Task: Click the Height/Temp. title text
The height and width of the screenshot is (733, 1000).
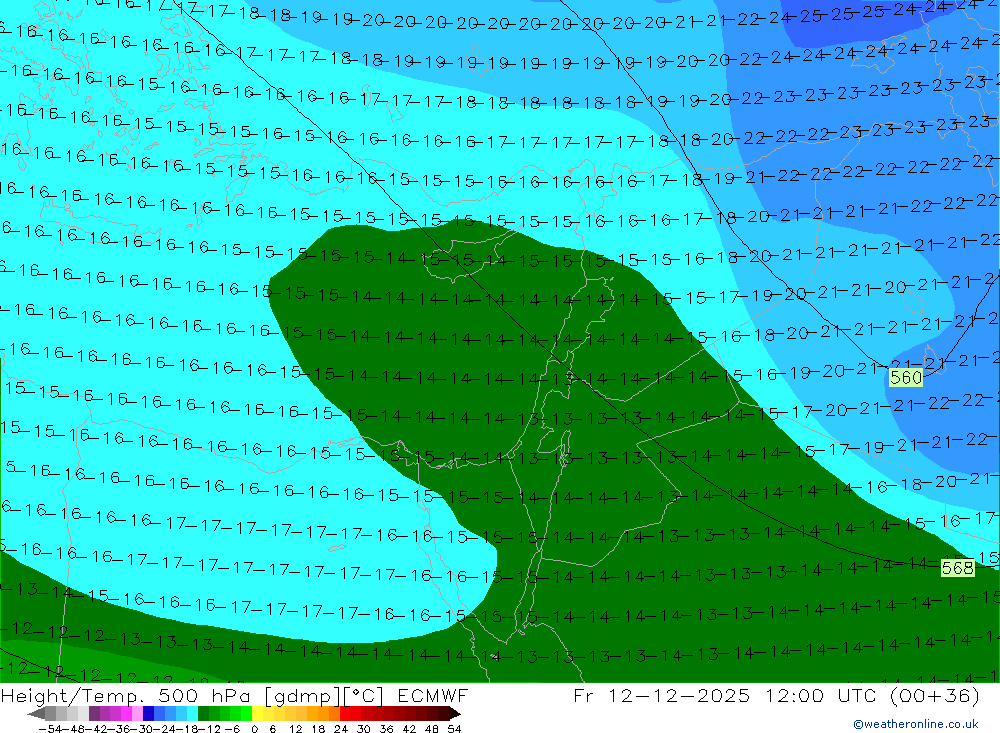Action: (71, 696)
